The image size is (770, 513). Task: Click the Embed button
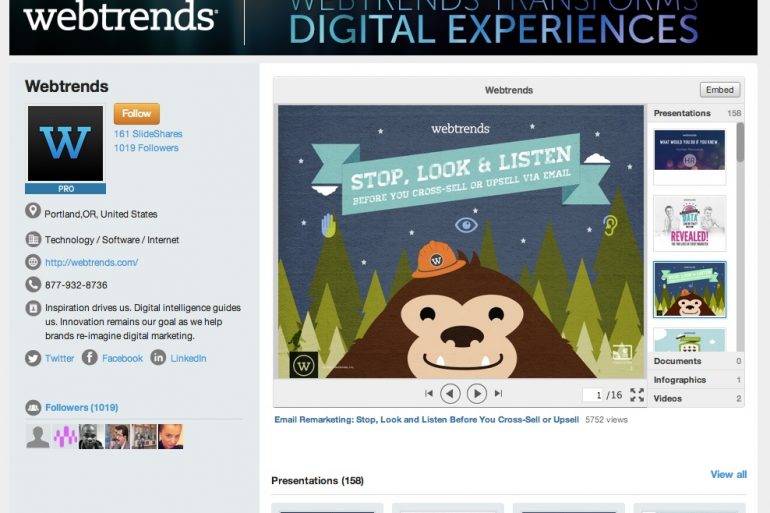720,90
